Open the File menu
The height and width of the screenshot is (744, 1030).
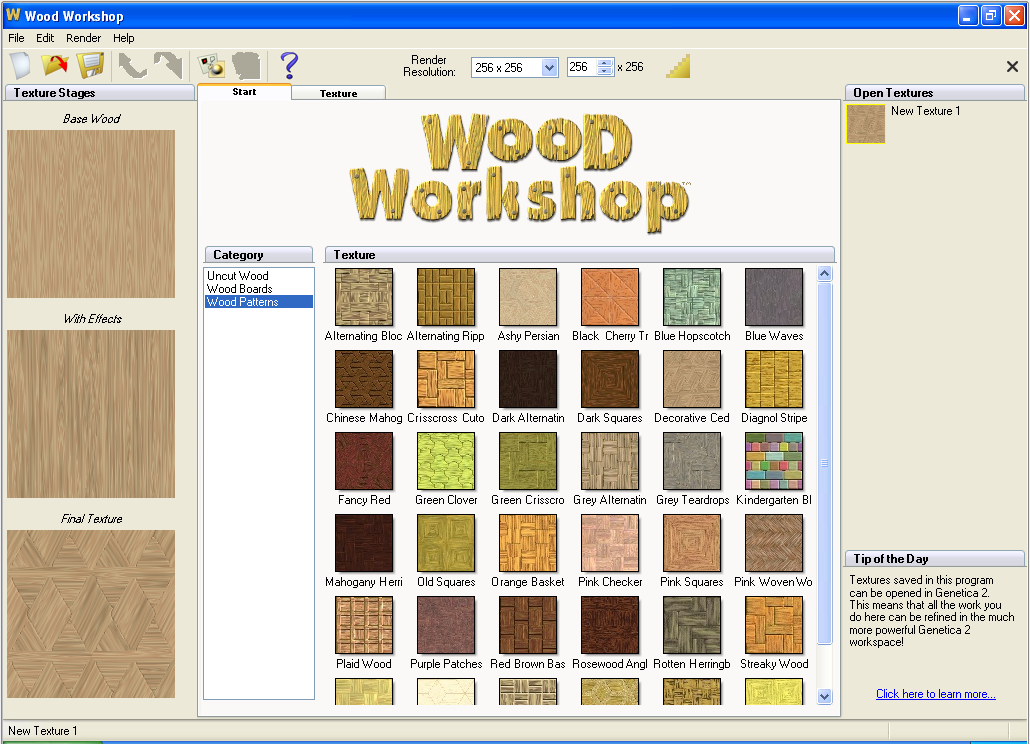(x=16, y=38)
